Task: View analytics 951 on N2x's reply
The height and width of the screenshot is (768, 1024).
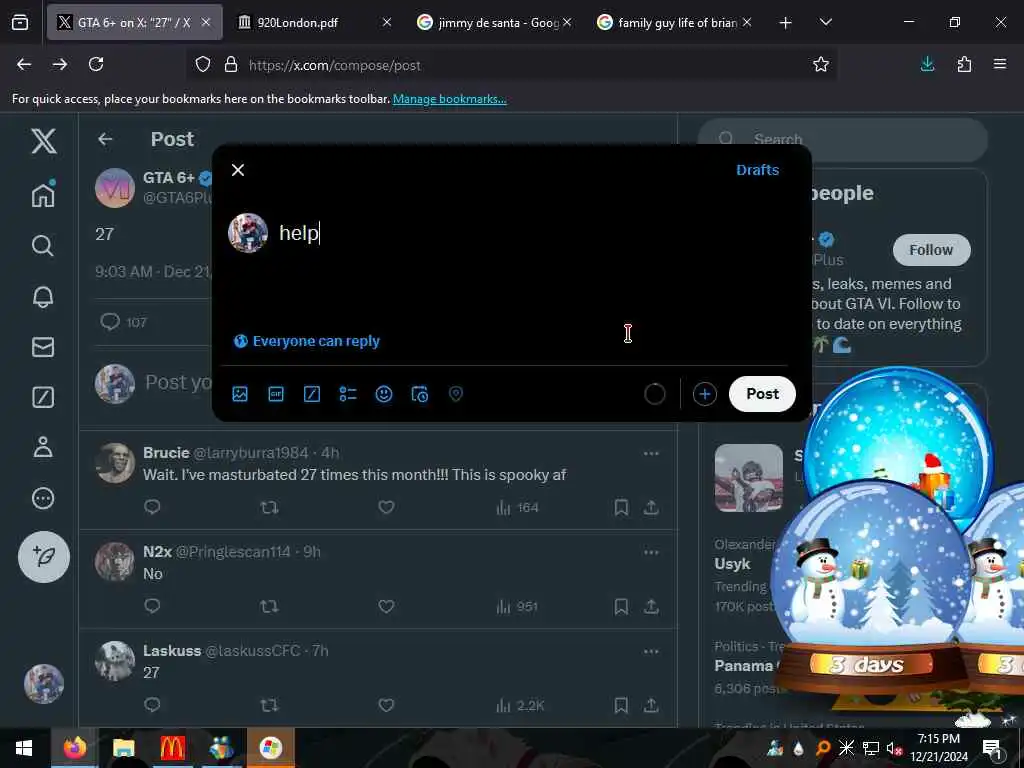Action: 517,607
